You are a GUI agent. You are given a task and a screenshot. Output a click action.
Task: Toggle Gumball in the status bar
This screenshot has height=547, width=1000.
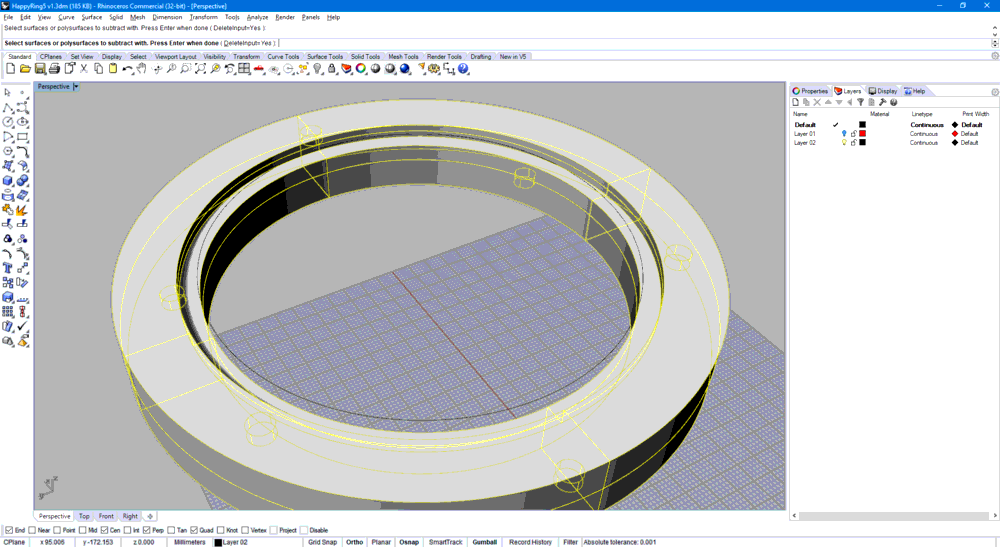[484, 542]
